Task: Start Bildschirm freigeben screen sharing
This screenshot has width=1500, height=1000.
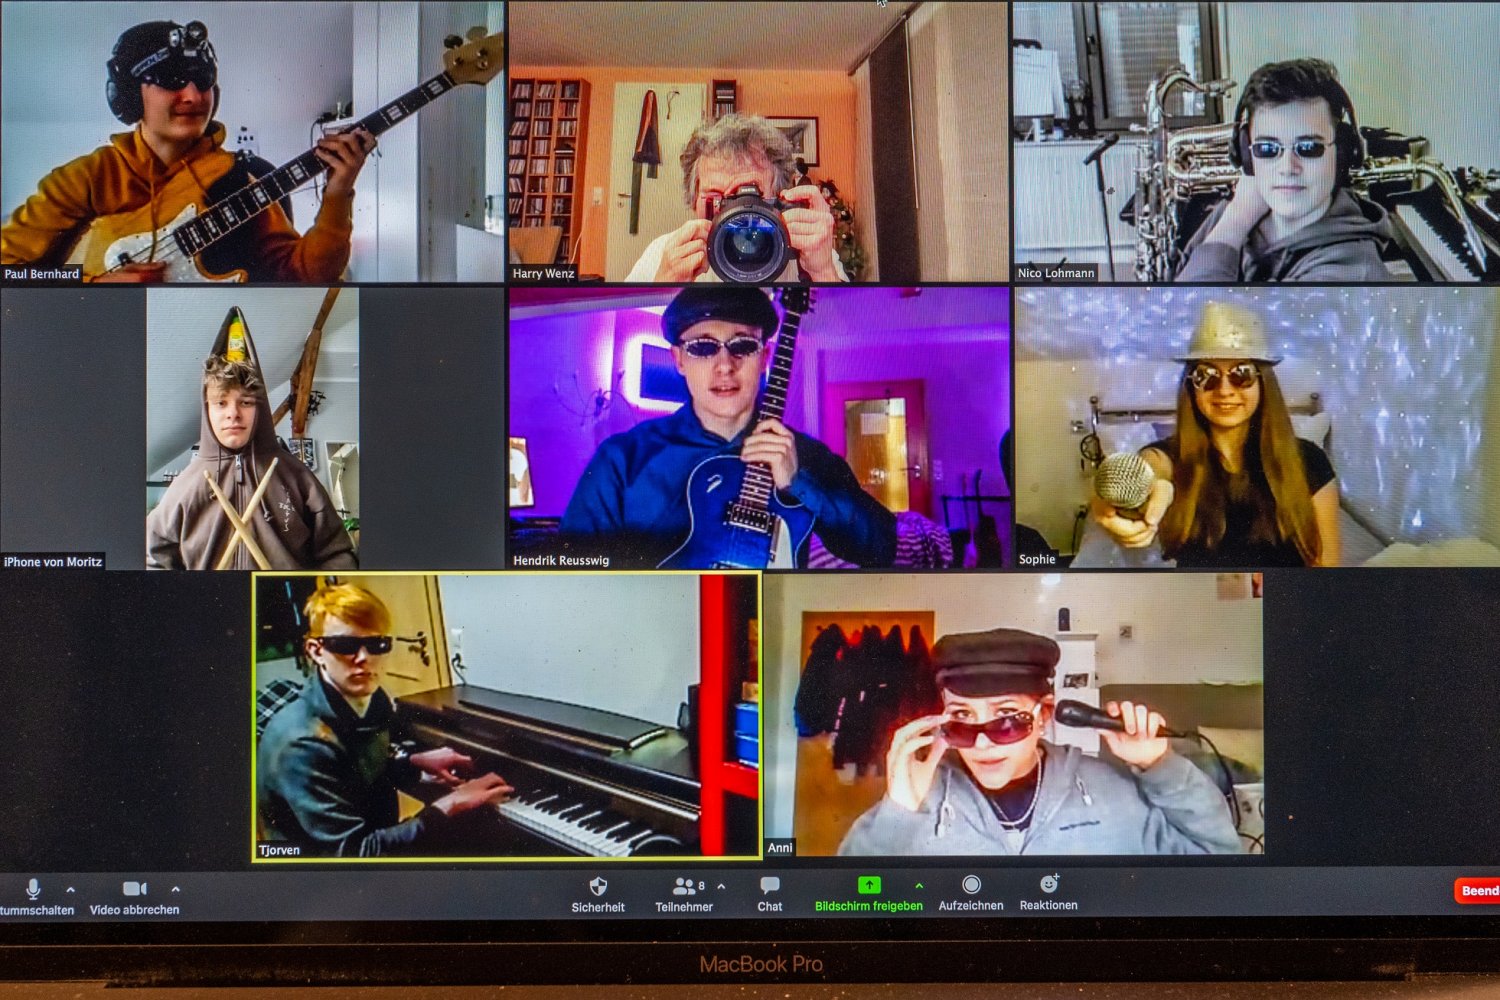Action: click(868, 895)
